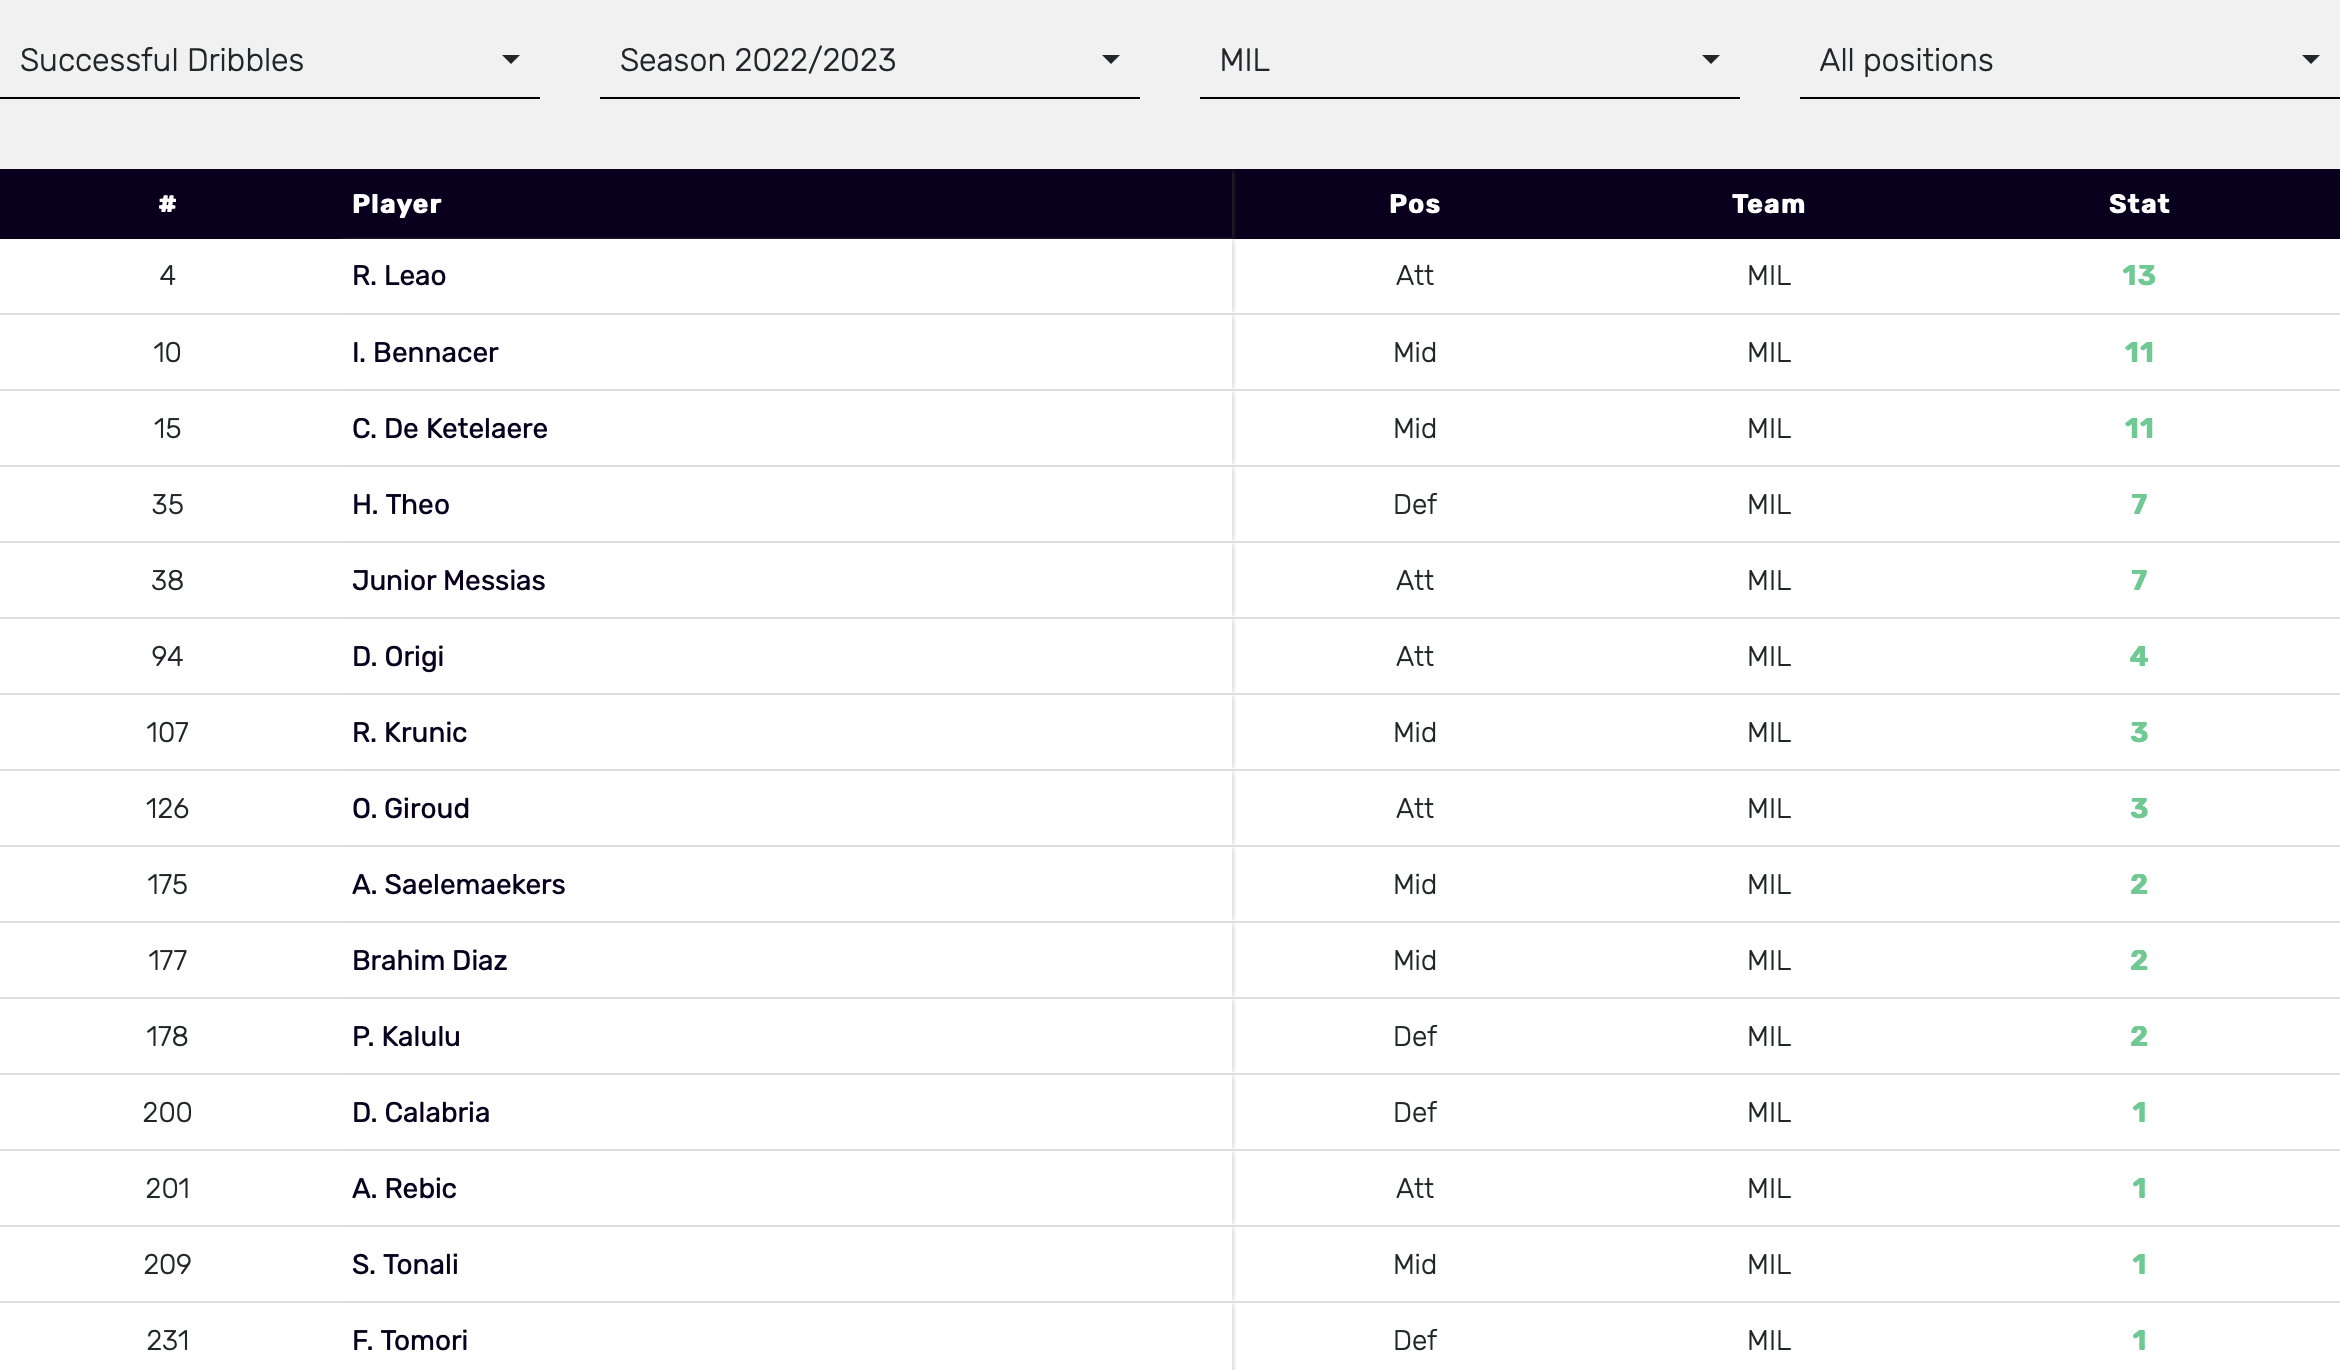The height and width of the screenshot is (1370, 2340).
Task: Select player C. De Ketelaere
Action: click(x=450, y=428)
